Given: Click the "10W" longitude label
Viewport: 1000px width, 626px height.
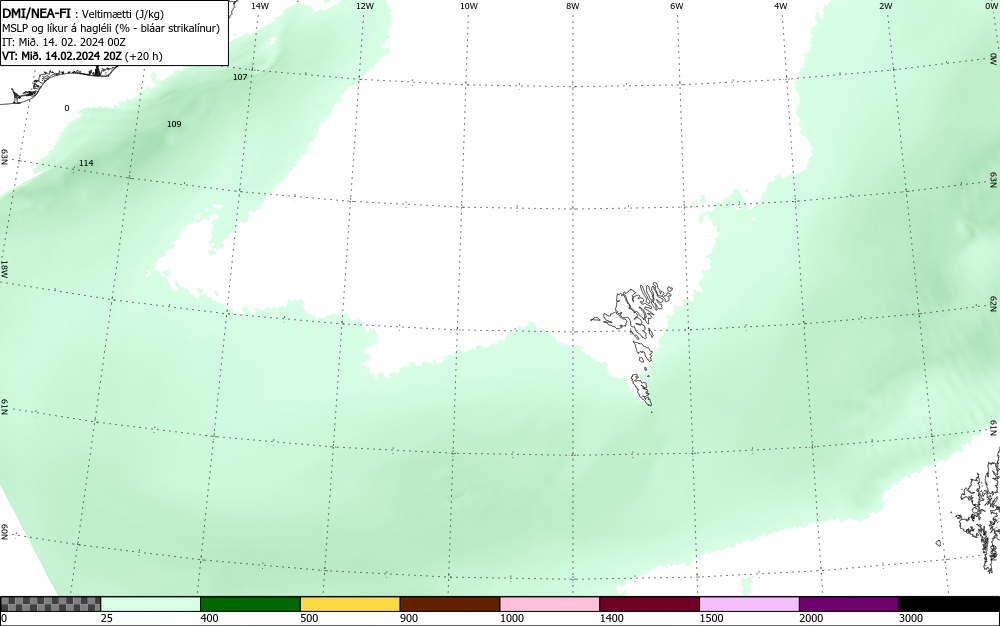Looking at the screenshot, I should point(469,6).
